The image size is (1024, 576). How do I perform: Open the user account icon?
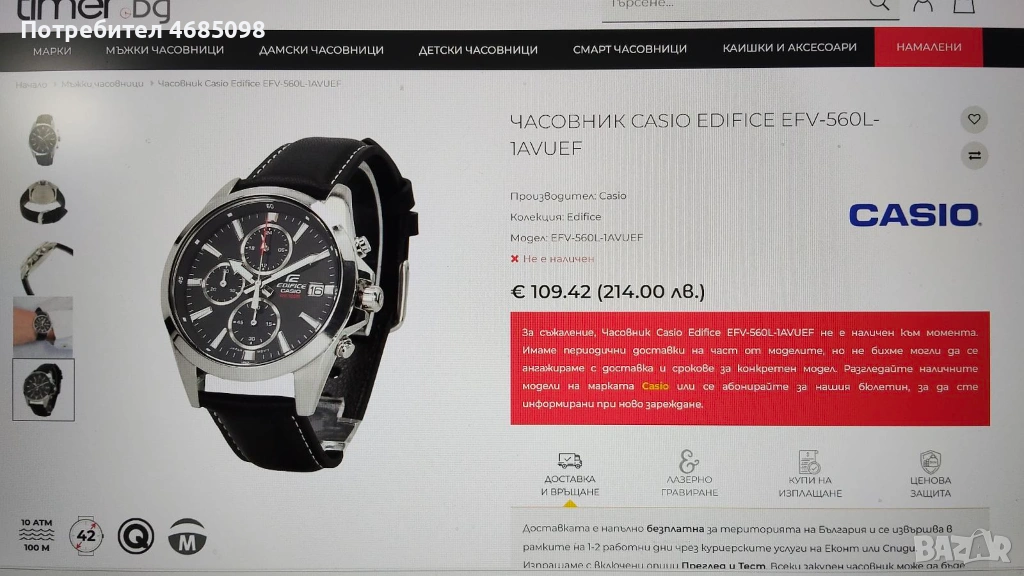click(x=922, y=5)
